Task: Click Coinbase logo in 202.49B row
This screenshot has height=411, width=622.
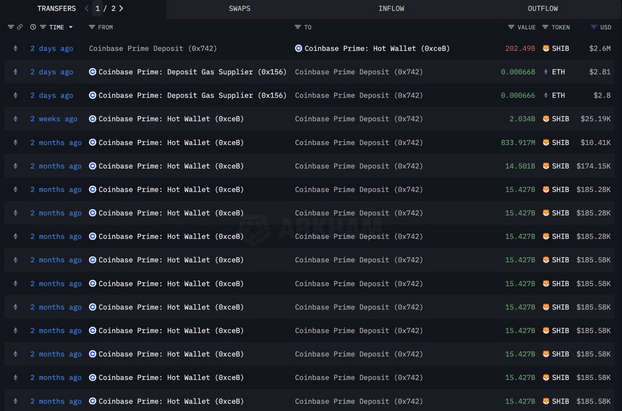Action: 298,48
